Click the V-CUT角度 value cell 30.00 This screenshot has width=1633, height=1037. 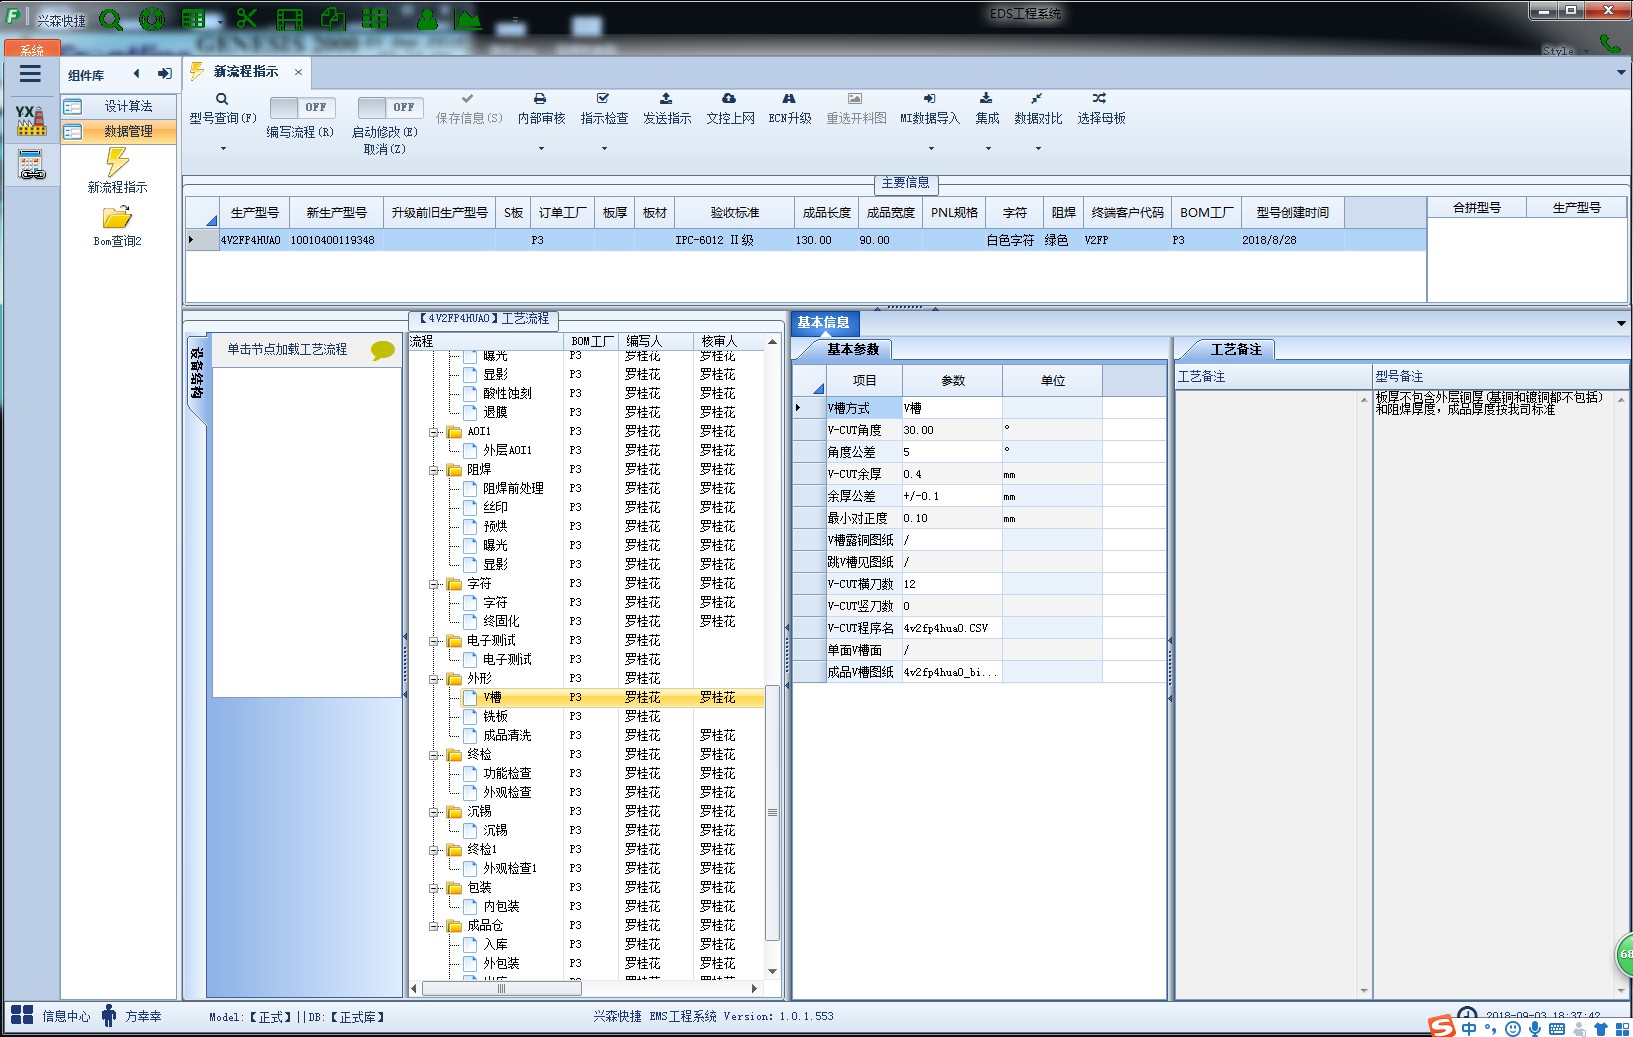[952, 430]
